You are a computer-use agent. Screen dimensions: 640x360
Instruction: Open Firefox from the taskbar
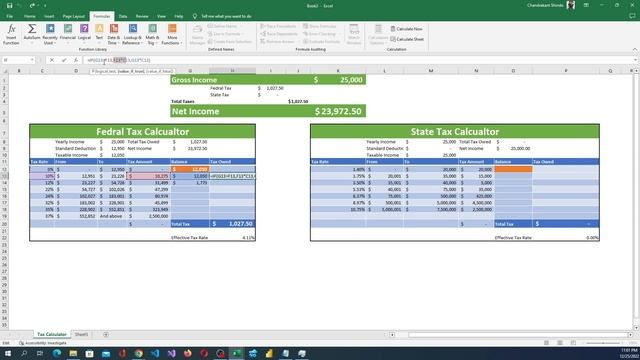187,353
